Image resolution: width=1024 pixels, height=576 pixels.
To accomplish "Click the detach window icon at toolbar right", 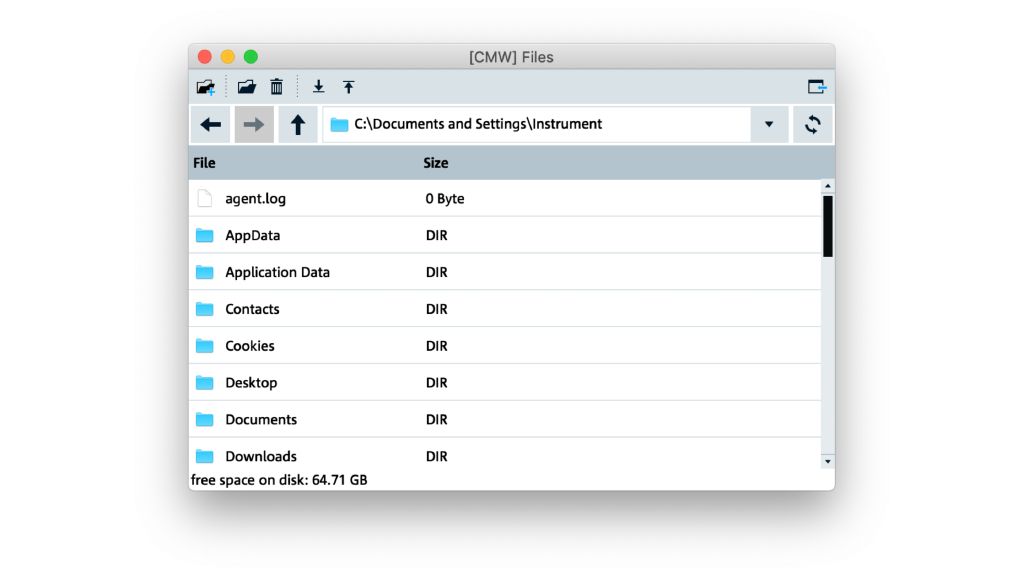I will tap(817, 87).
